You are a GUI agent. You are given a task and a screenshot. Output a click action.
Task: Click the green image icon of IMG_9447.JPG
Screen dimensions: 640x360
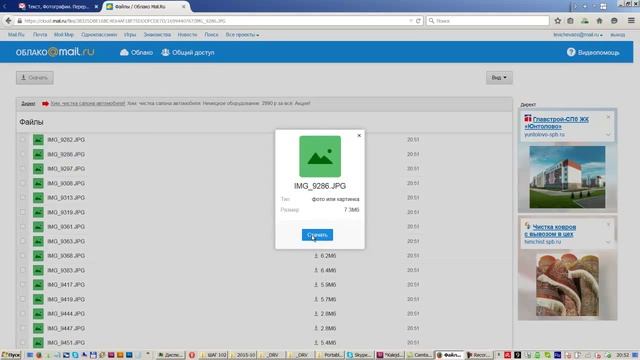point(38,328)
